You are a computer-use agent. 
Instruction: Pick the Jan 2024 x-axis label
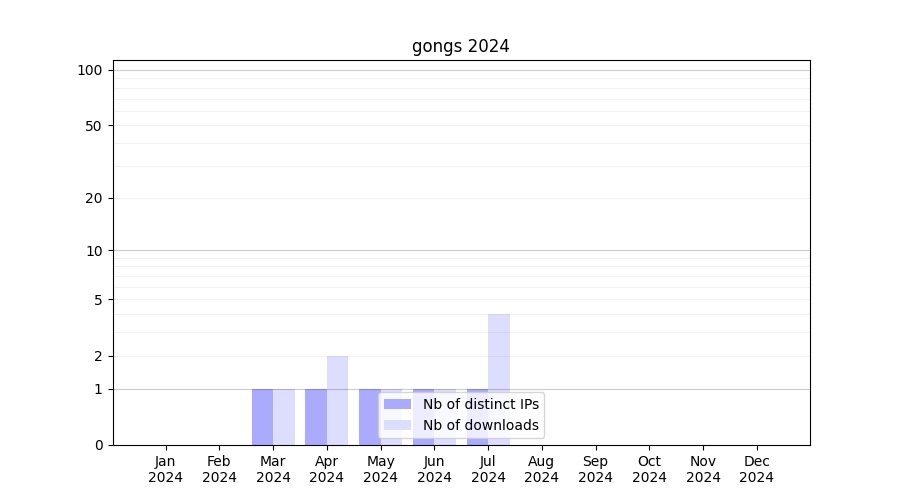tap(166, 469)
